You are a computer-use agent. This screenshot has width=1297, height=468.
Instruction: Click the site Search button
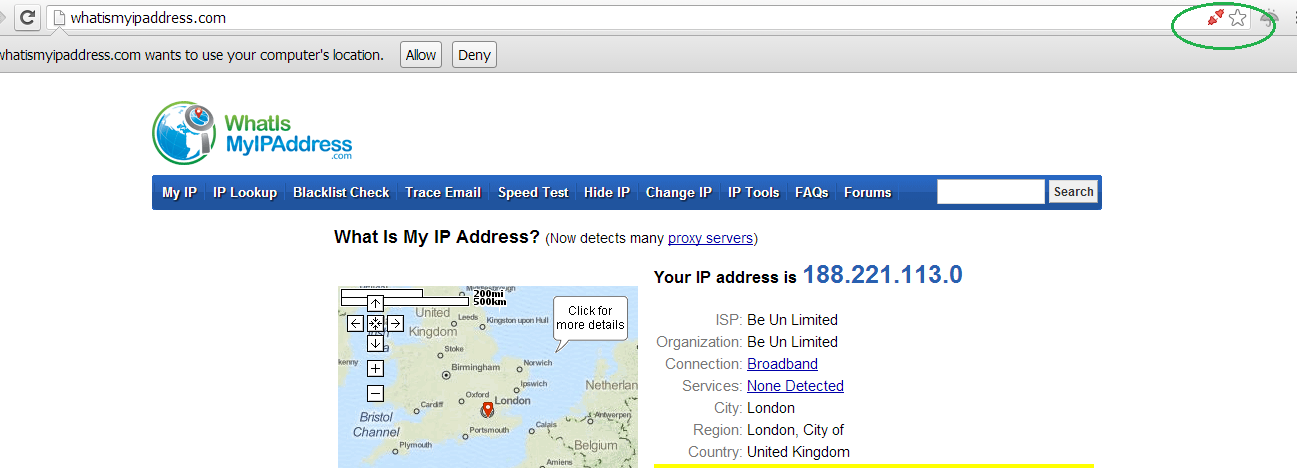point(1073,192)
